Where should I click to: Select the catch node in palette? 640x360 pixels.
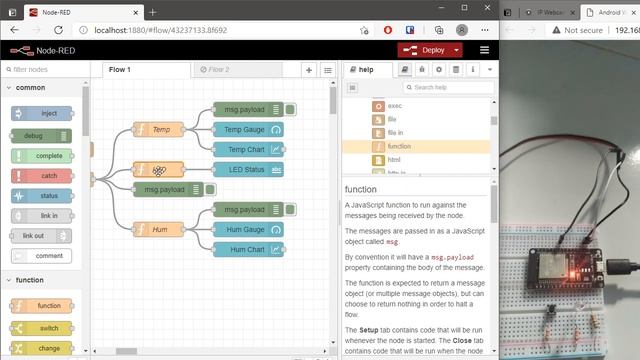point(42,176)
